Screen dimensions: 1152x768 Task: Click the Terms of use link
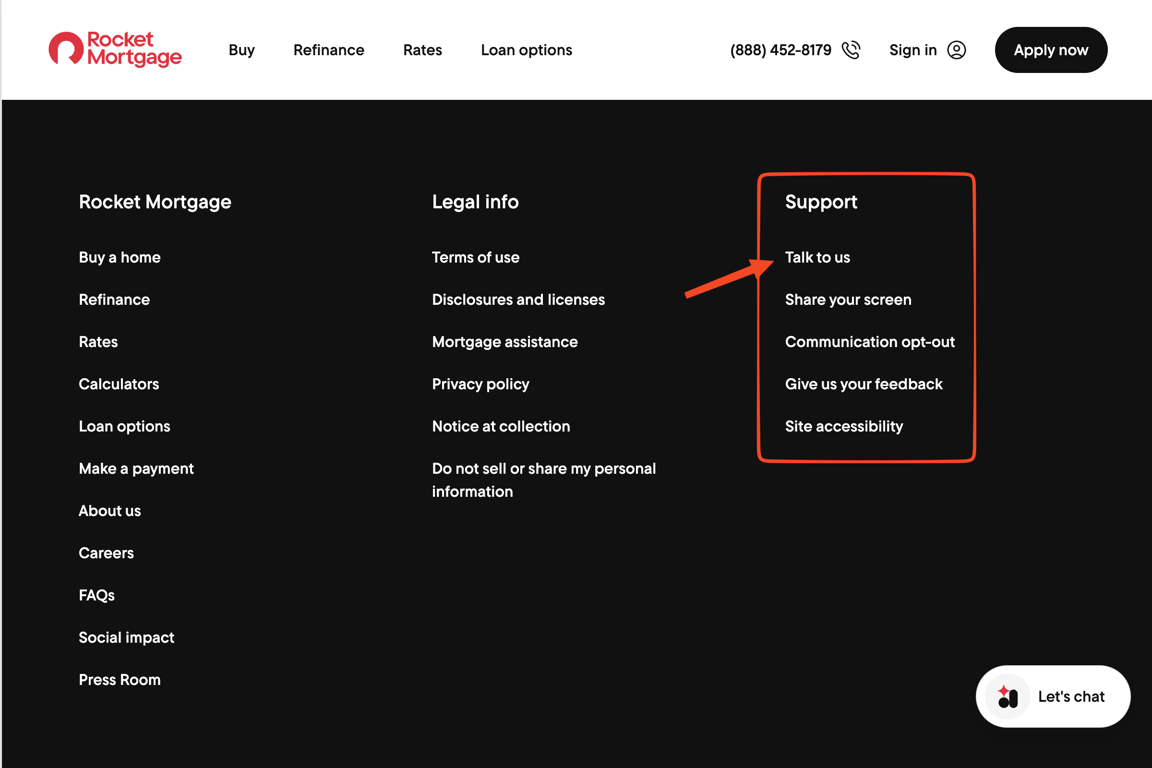(x=475, y=257)
